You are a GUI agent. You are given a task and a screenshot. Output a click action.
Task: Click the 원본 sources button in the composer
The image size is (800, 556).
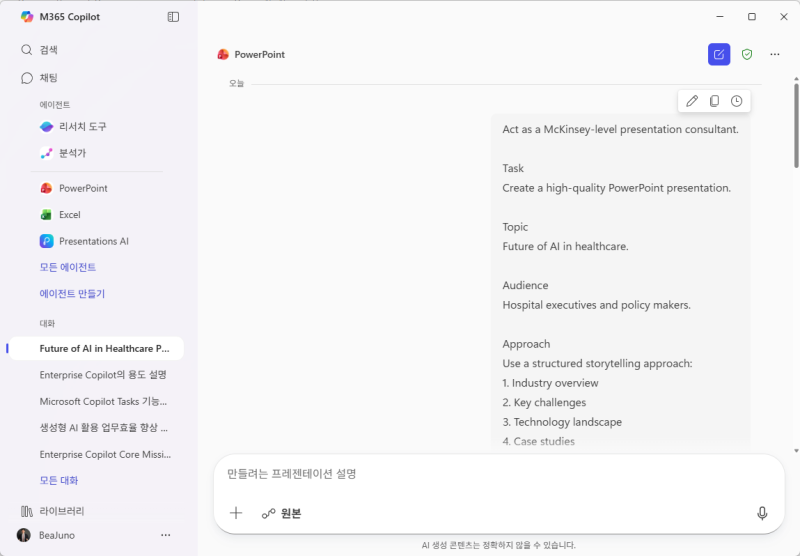[282, 513]
